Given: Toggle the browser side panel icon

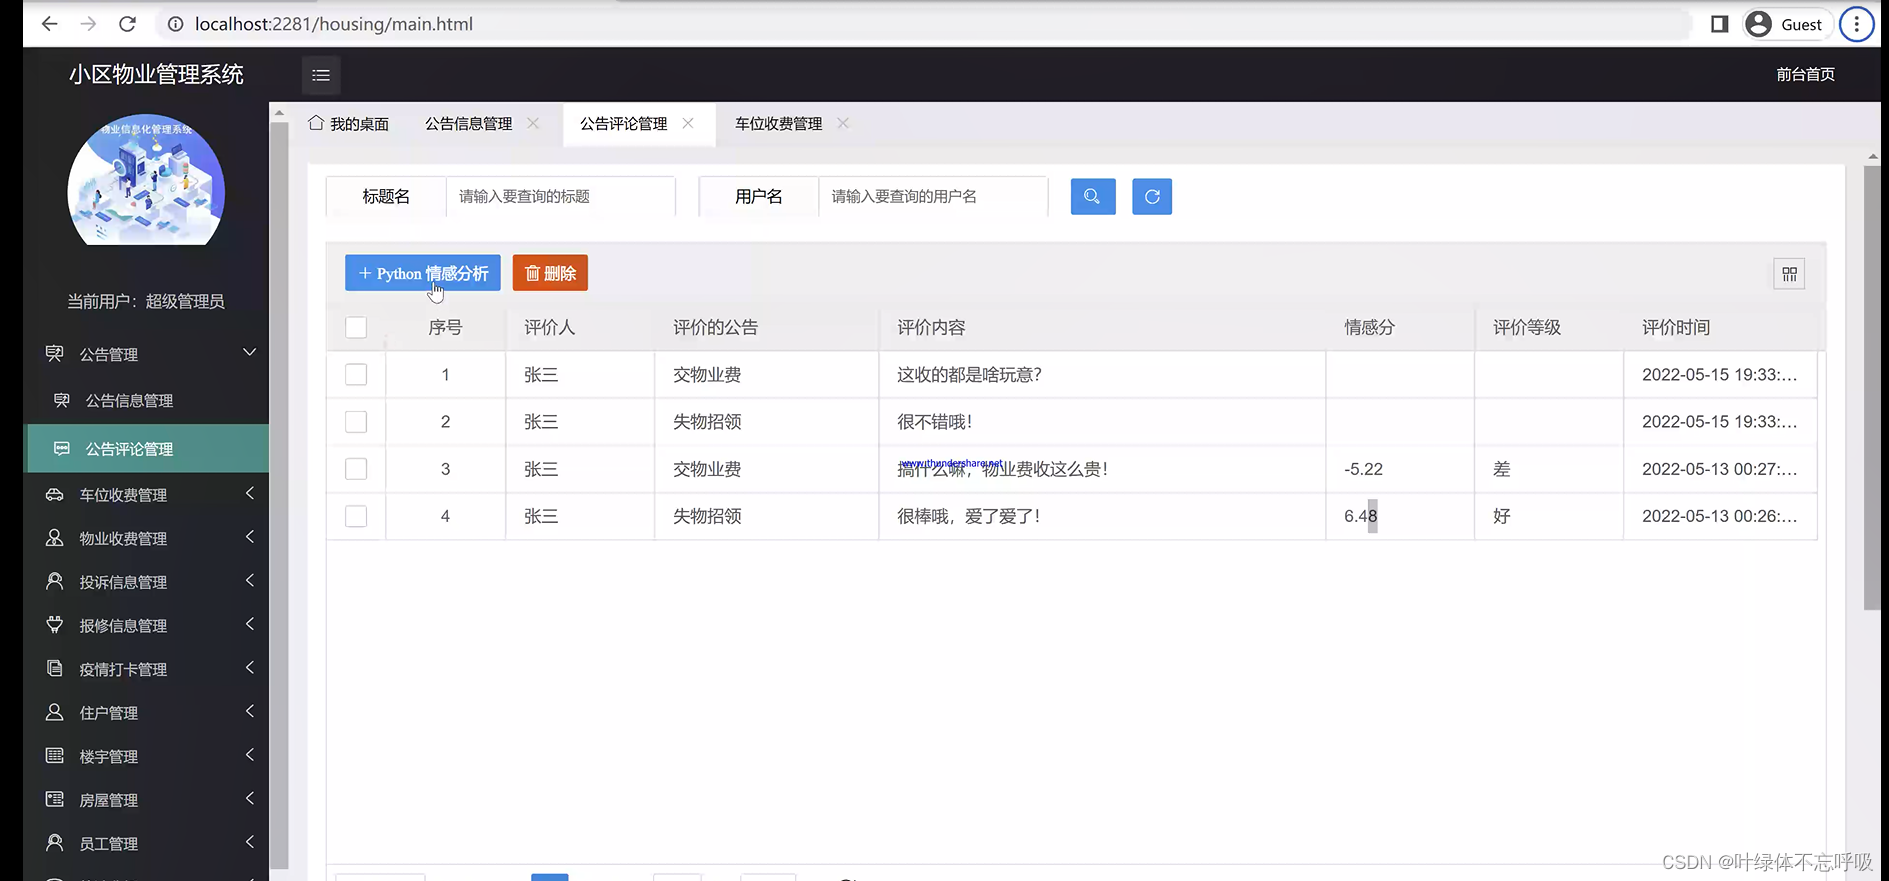Looking at the screenshot, I should pyautogui.click(x=1719, y=24).
